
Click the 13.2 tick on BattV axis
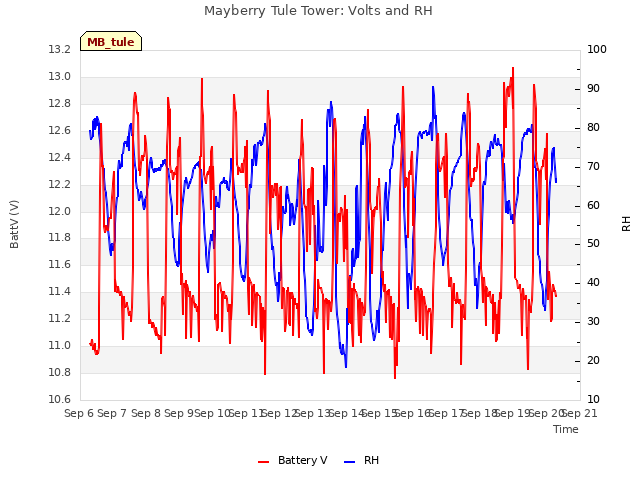[60, 50]
